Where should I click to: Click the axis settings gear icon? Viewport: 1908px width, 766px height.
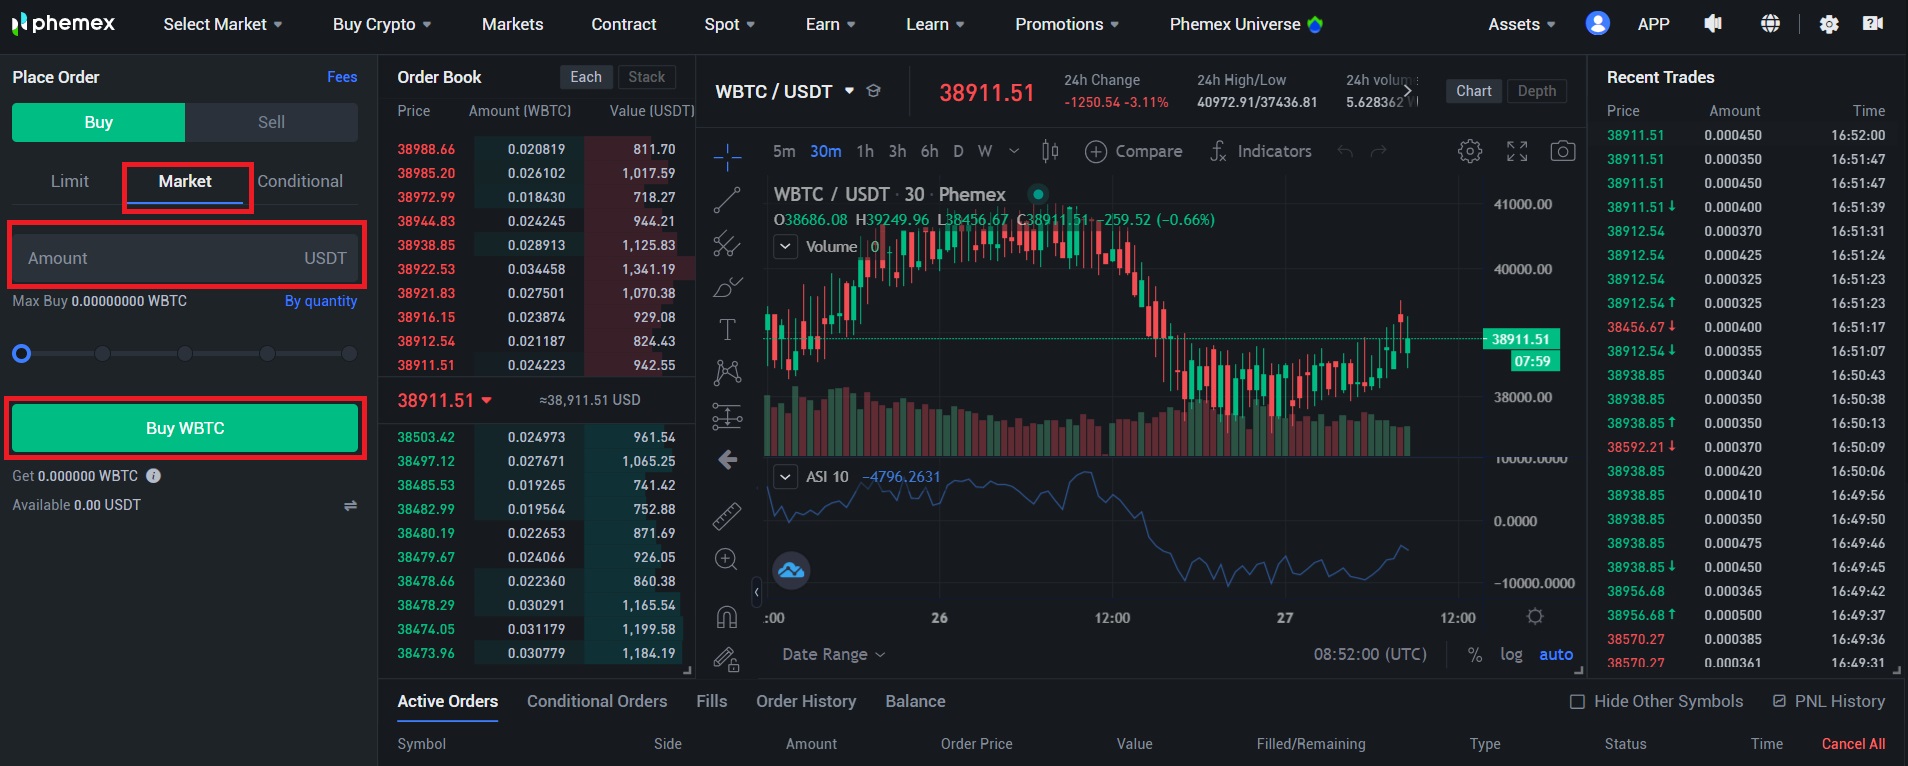[1535, 616]
